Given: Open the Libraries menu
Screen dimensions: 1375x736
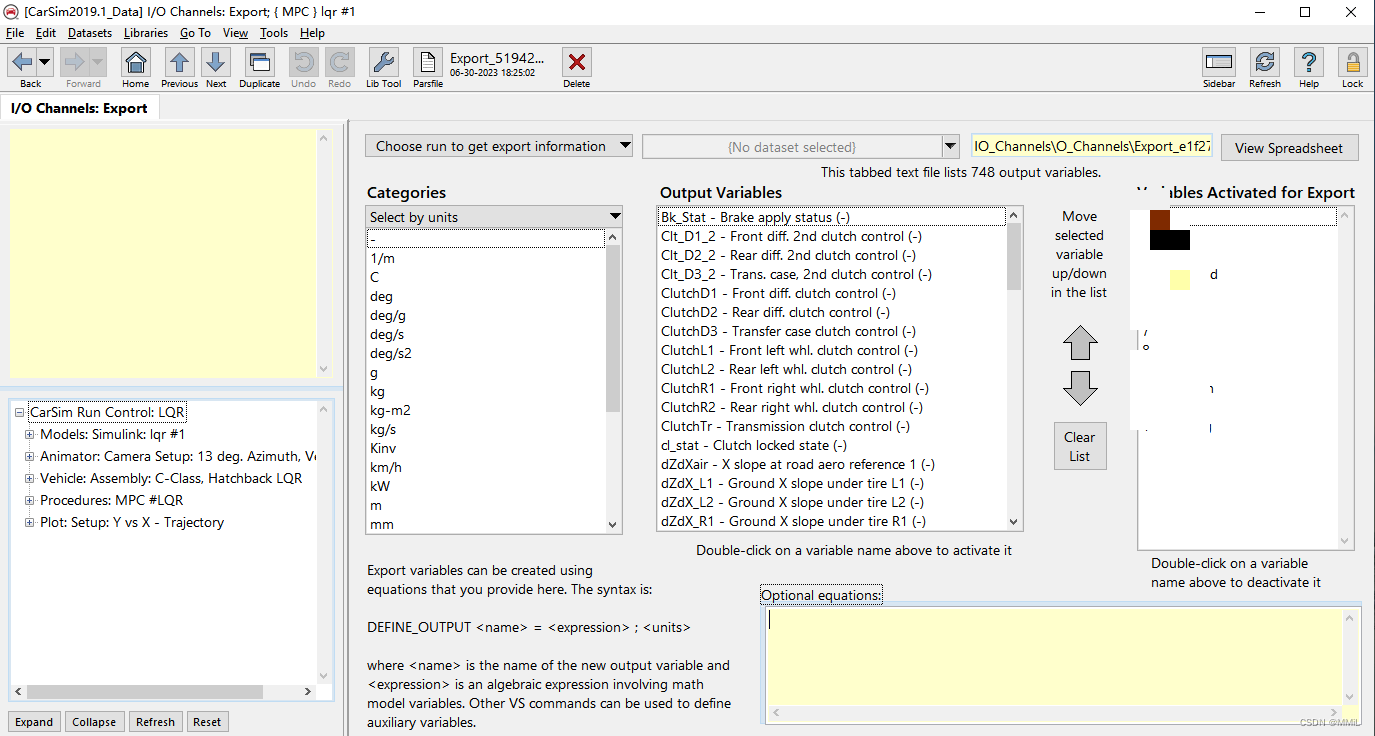Looking at the screenshot, I should (x=146, y=33).
